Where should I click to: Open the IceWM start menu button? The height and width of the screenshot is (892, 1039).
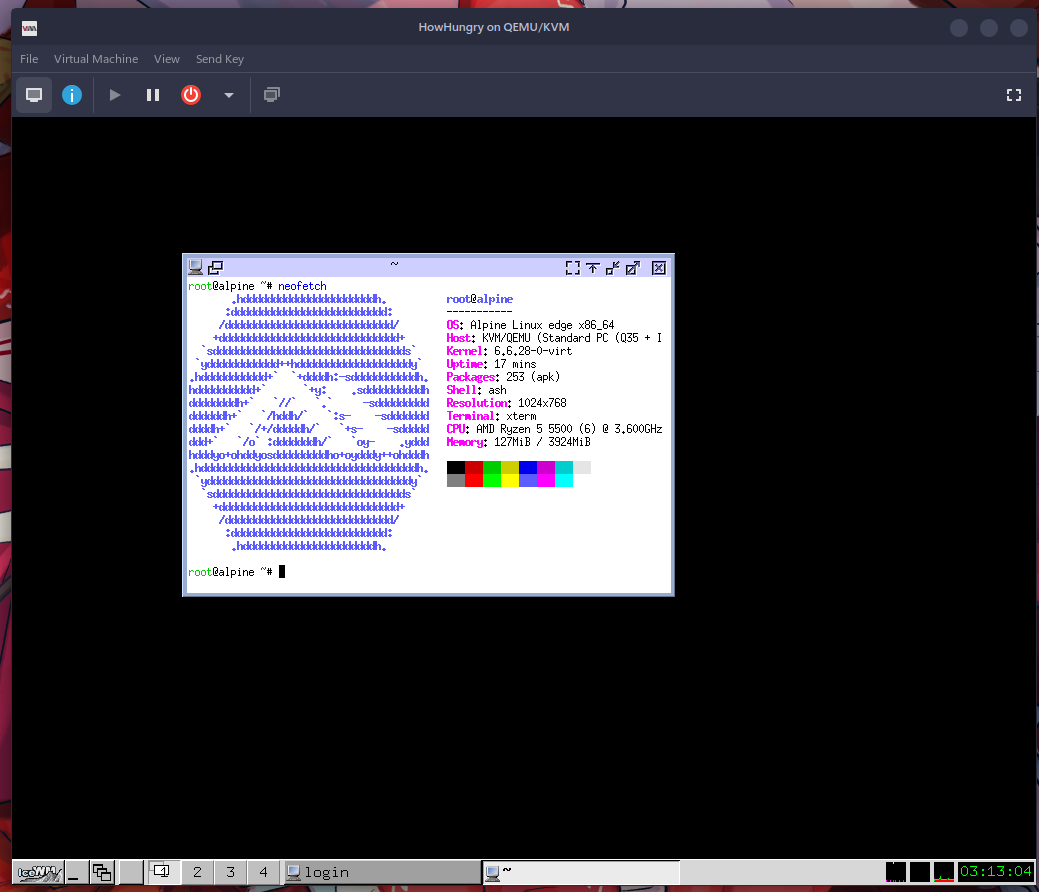[x=39, y=872]
